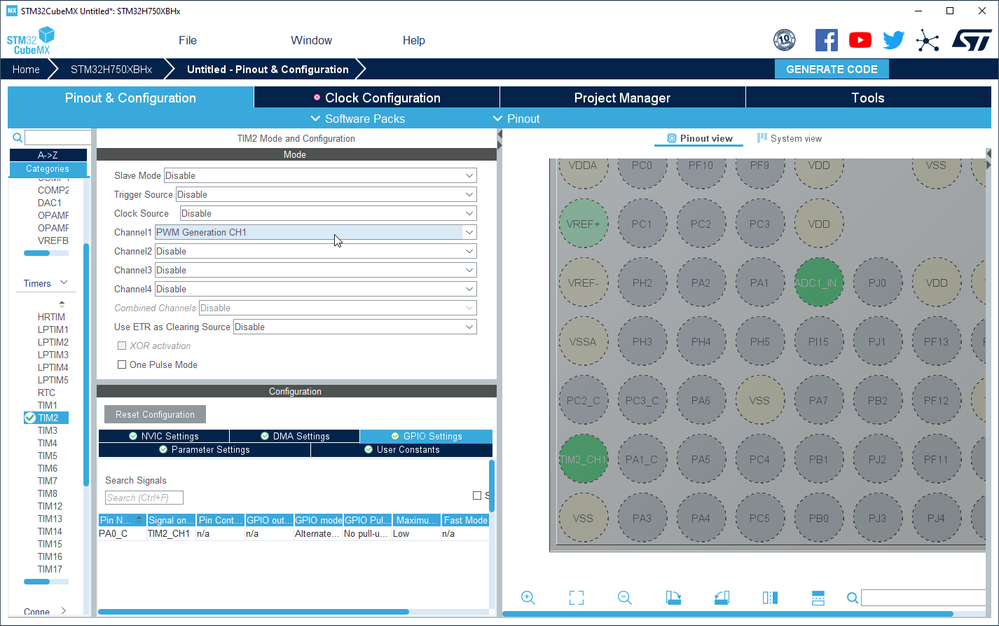This screenshot has height=626, width=999.
Task: Select the ADC1_IN green pin
Action: click(x=819, y=282)
